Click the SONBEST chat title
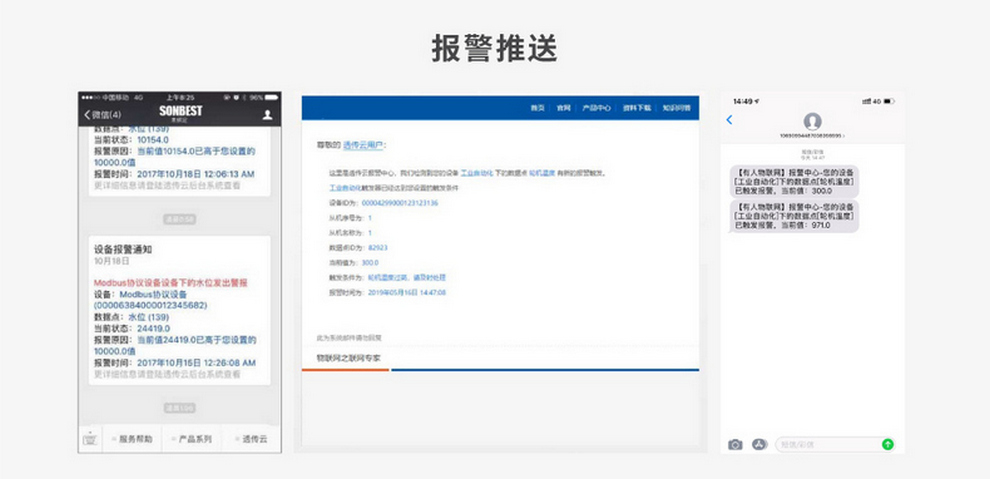The width and height of the screenshot is (990, 479). pyautogui.click(x=181, y=112)
